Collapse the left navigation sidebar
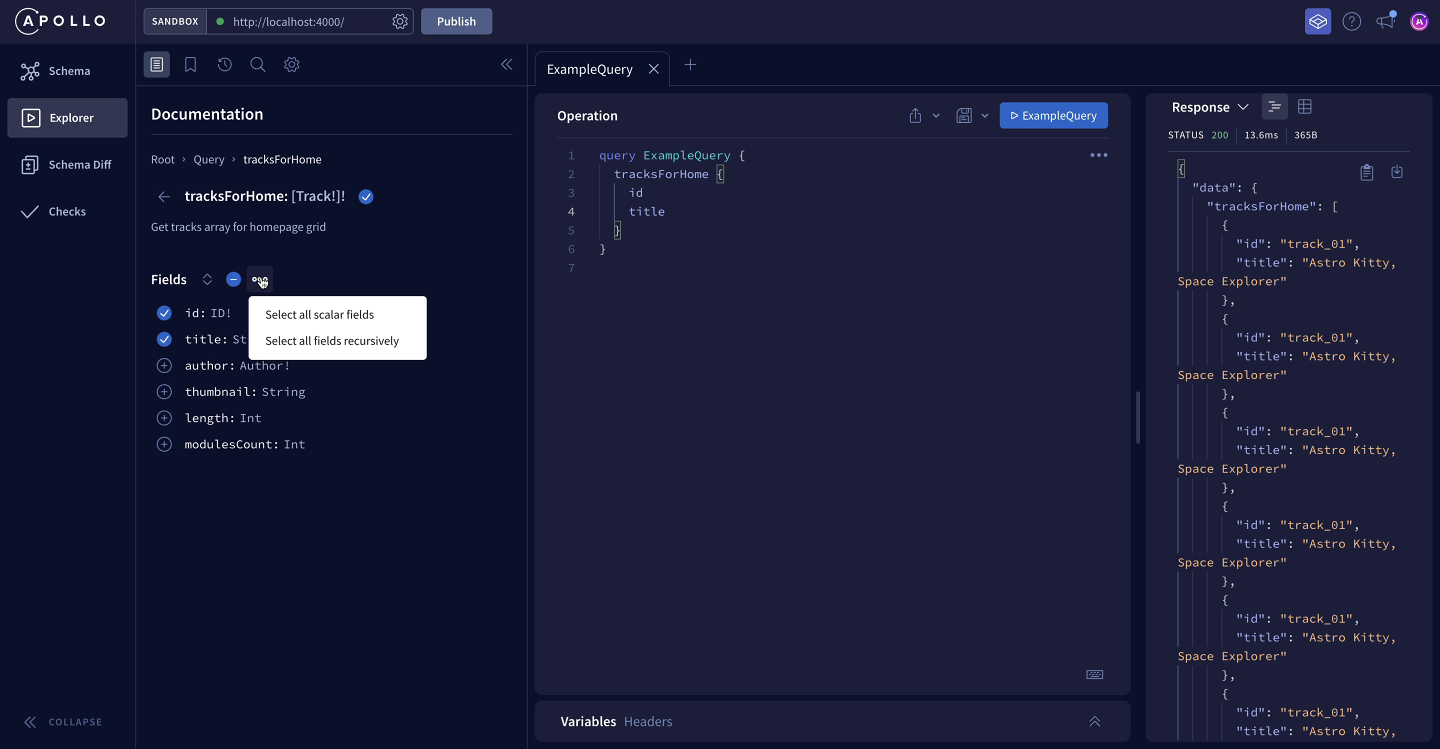This screenshot has height=749, width=1440. [63, 722]
